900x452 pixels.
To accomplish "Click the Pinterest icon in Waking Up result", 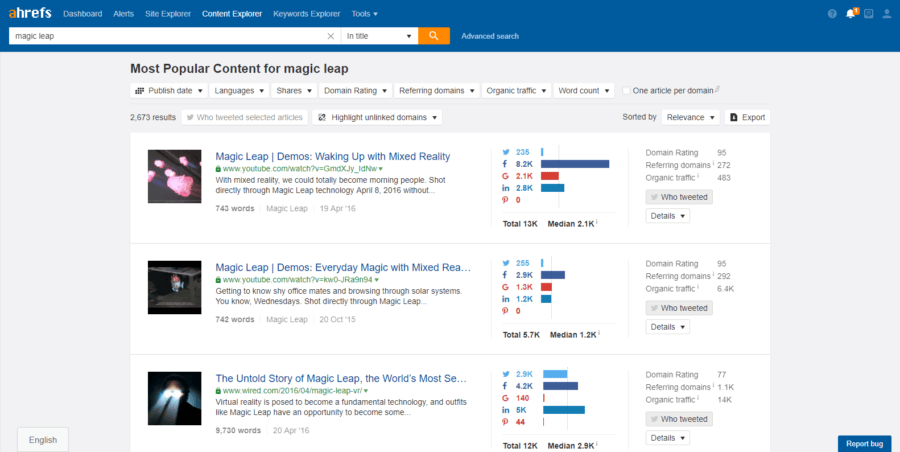I will pyautogui.click(x=506, y=200).
